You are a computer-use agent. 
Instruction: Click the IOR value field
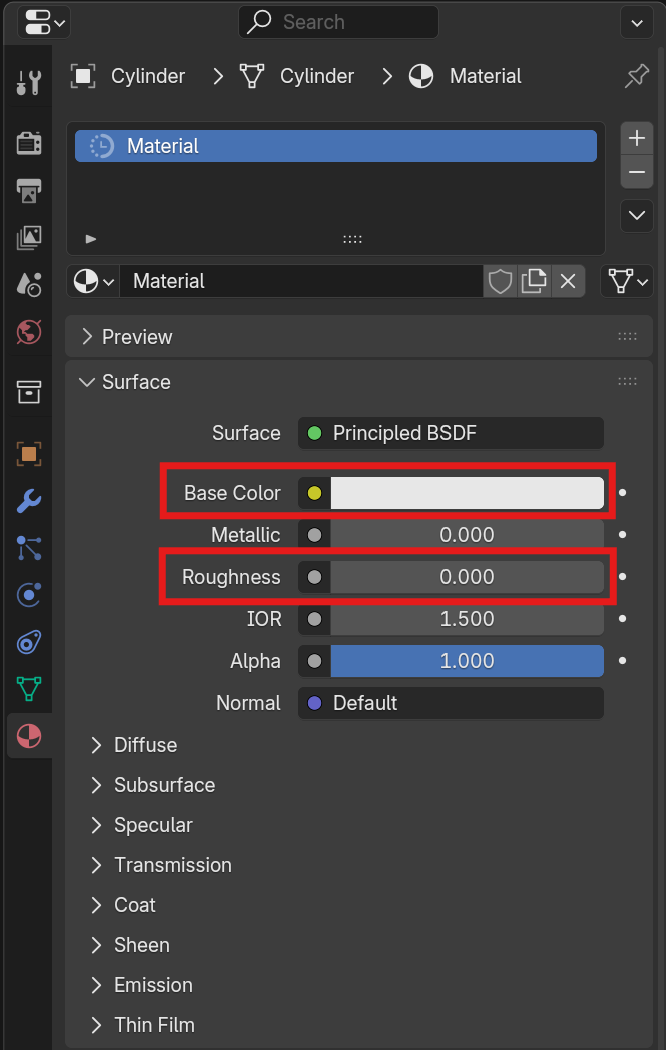point(467,619)
